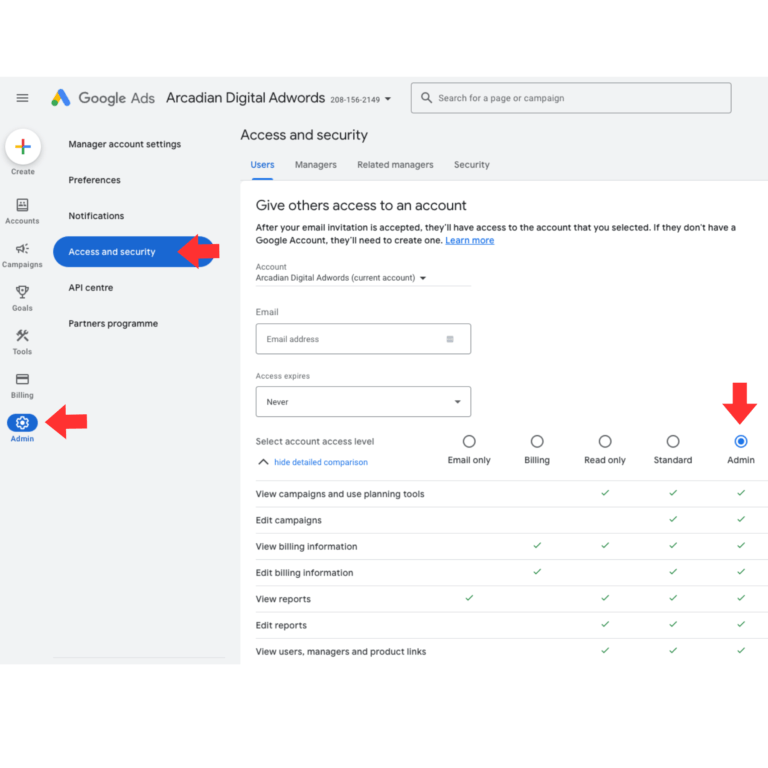
Task: Click the colorful plus Create button
Action: tap(23, 147)
